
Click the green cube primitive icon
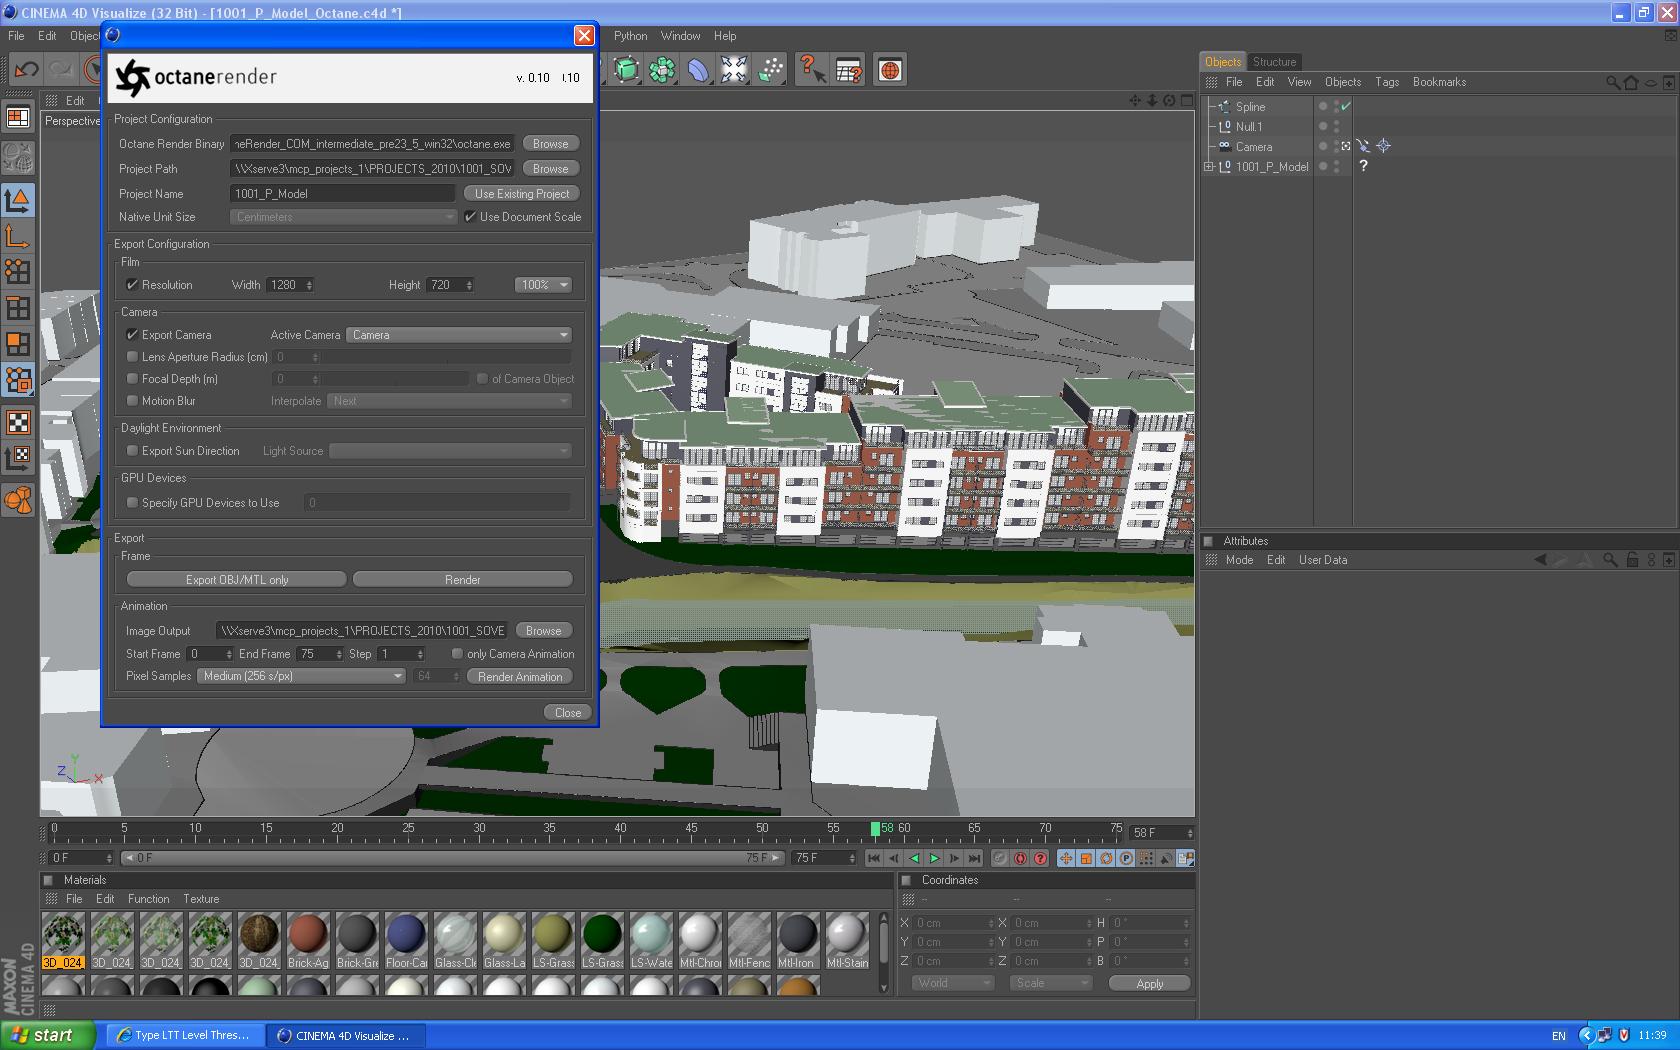pyautogui.click(x=626, y=70)
